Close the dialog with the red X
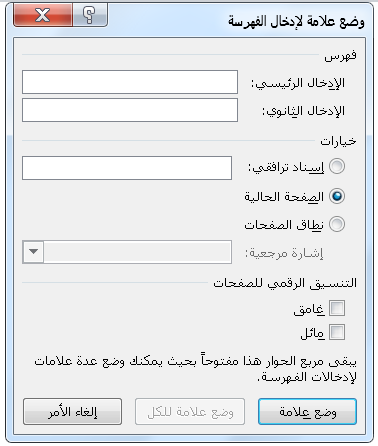378x446 pixels. [x=43, y=15]
